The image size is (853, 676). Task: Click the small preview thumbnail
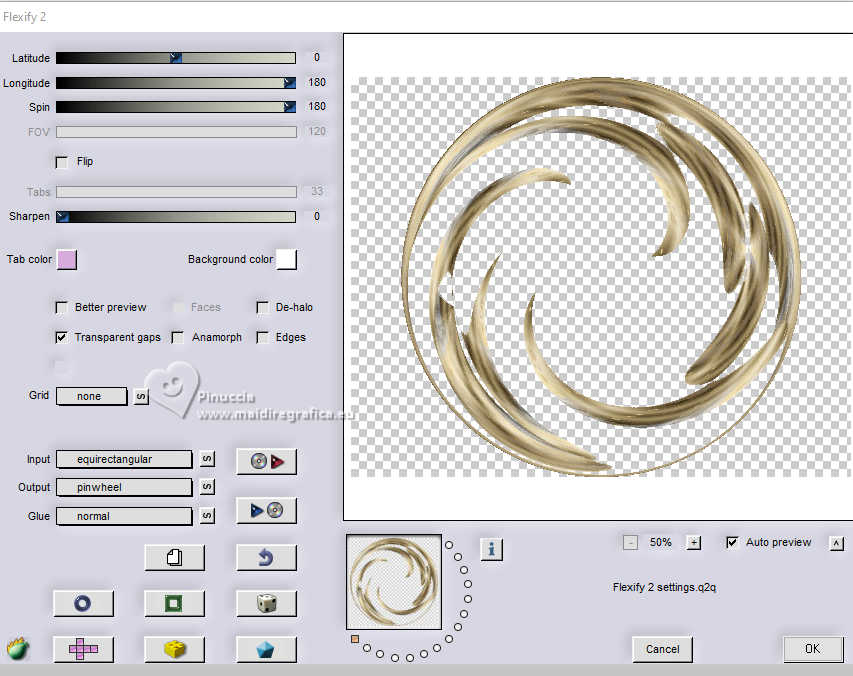click(394, 582)
